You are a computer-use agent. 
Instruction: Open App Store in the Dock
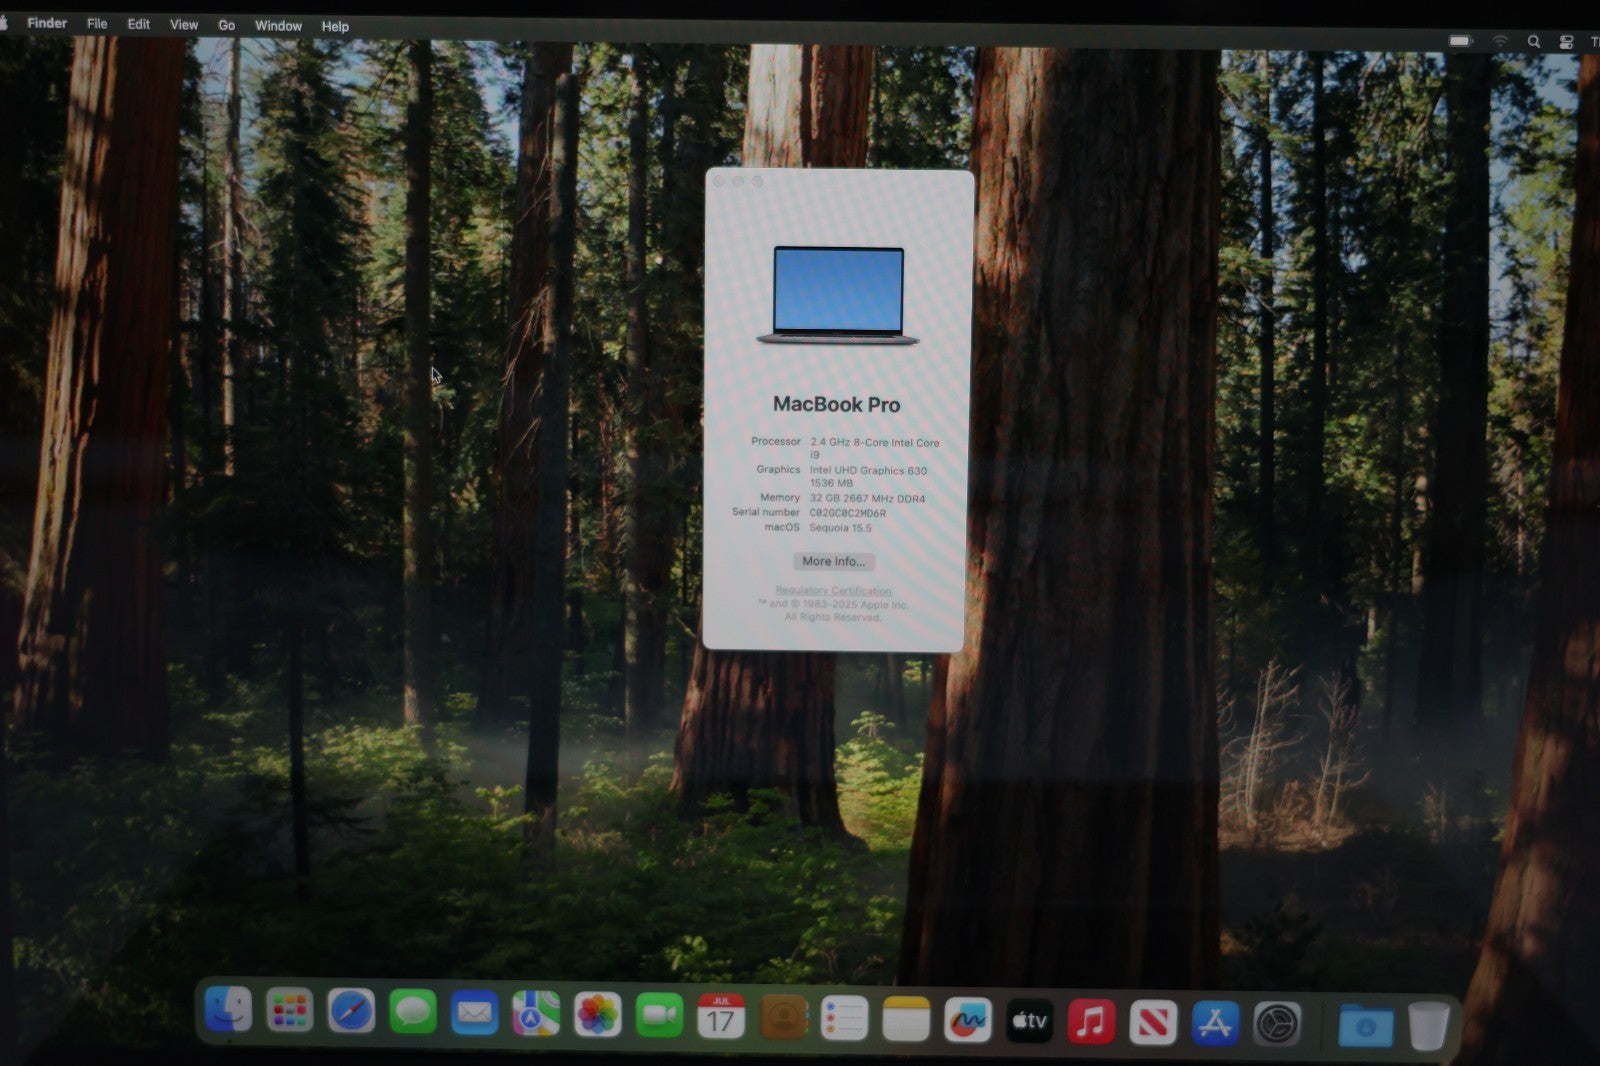(1215, 1023)
